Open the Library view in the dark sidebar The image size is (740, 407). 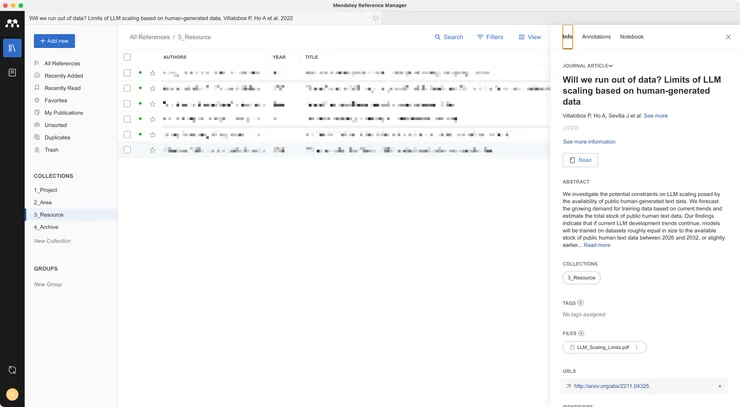point(12,48)
